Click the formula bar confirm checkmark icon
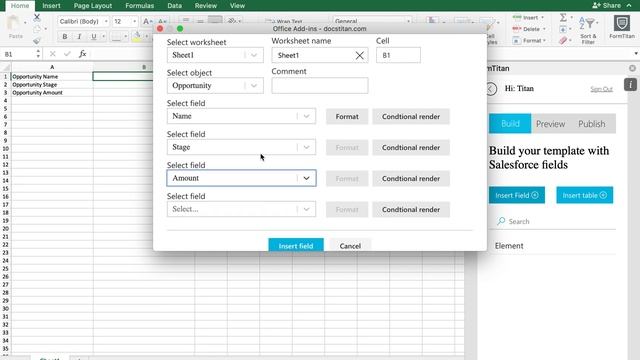640x360 pixels. tap(67, 53)
